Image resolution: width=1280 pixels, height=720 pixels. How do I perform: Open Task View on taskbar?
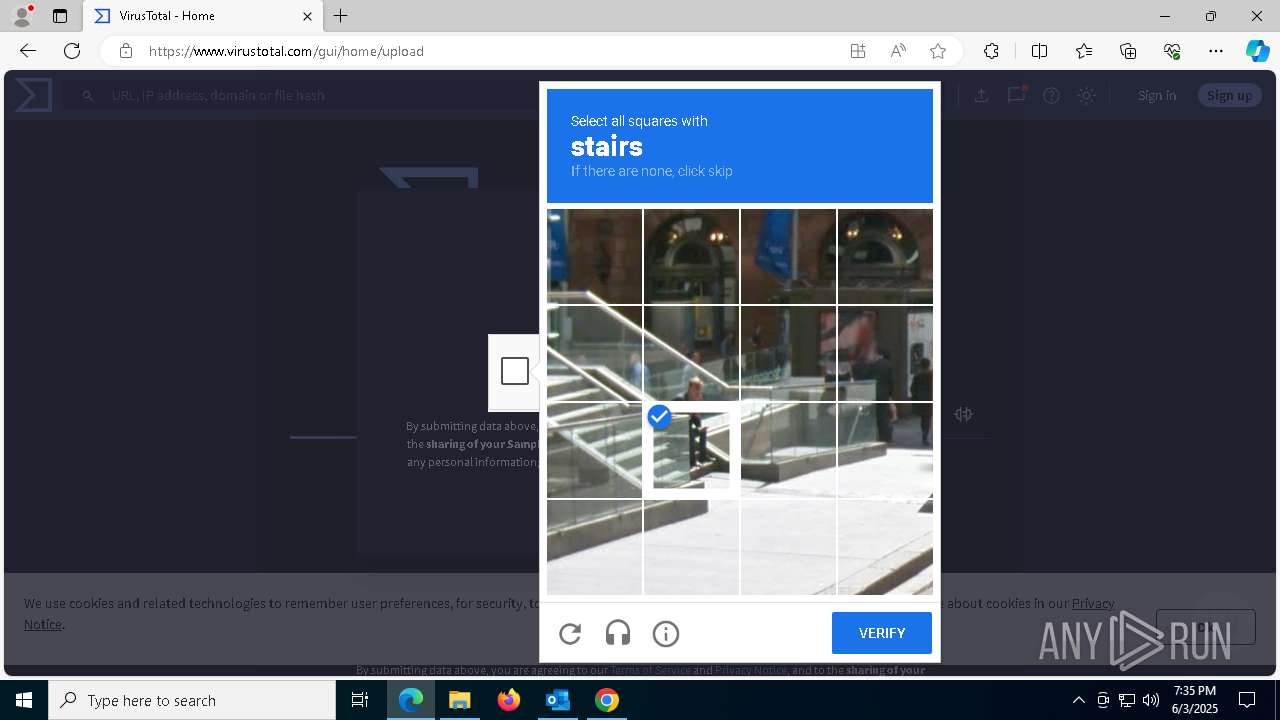pos(360,700)
